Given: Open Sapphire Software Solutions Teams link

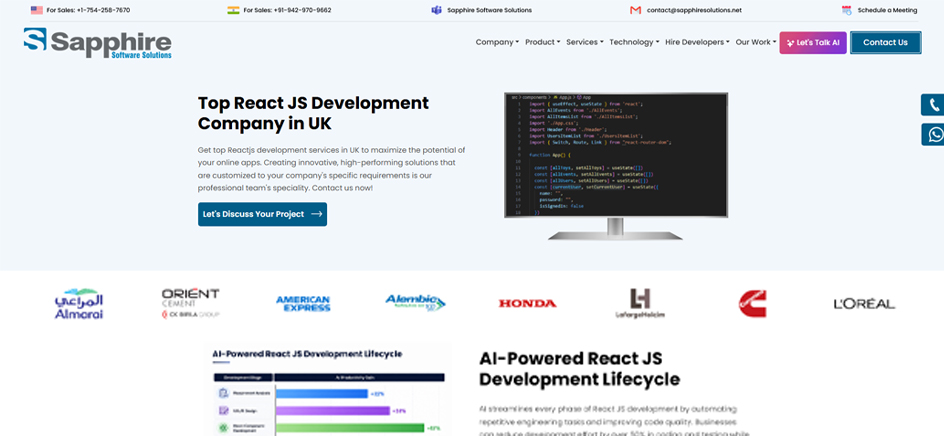Looking at the screenshot, I should tap(489, 10).
